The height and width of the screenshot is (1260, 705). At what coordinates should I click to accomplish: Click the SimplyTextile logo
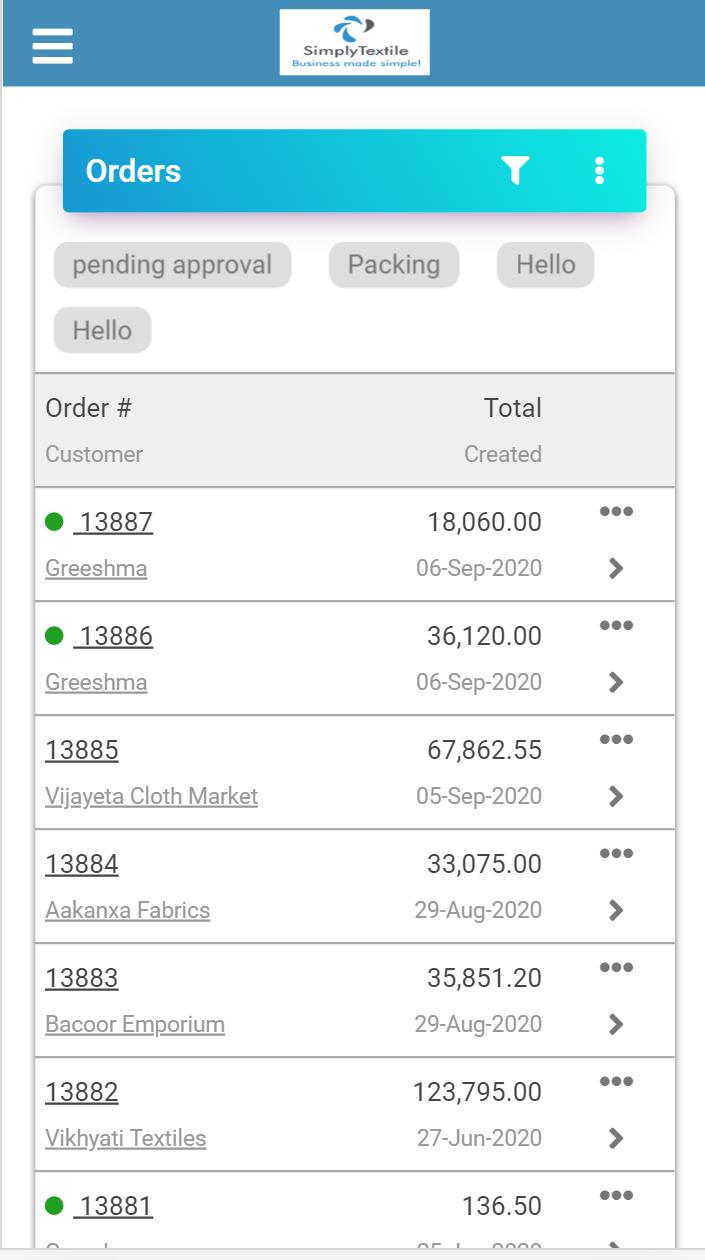pos(355,43)
